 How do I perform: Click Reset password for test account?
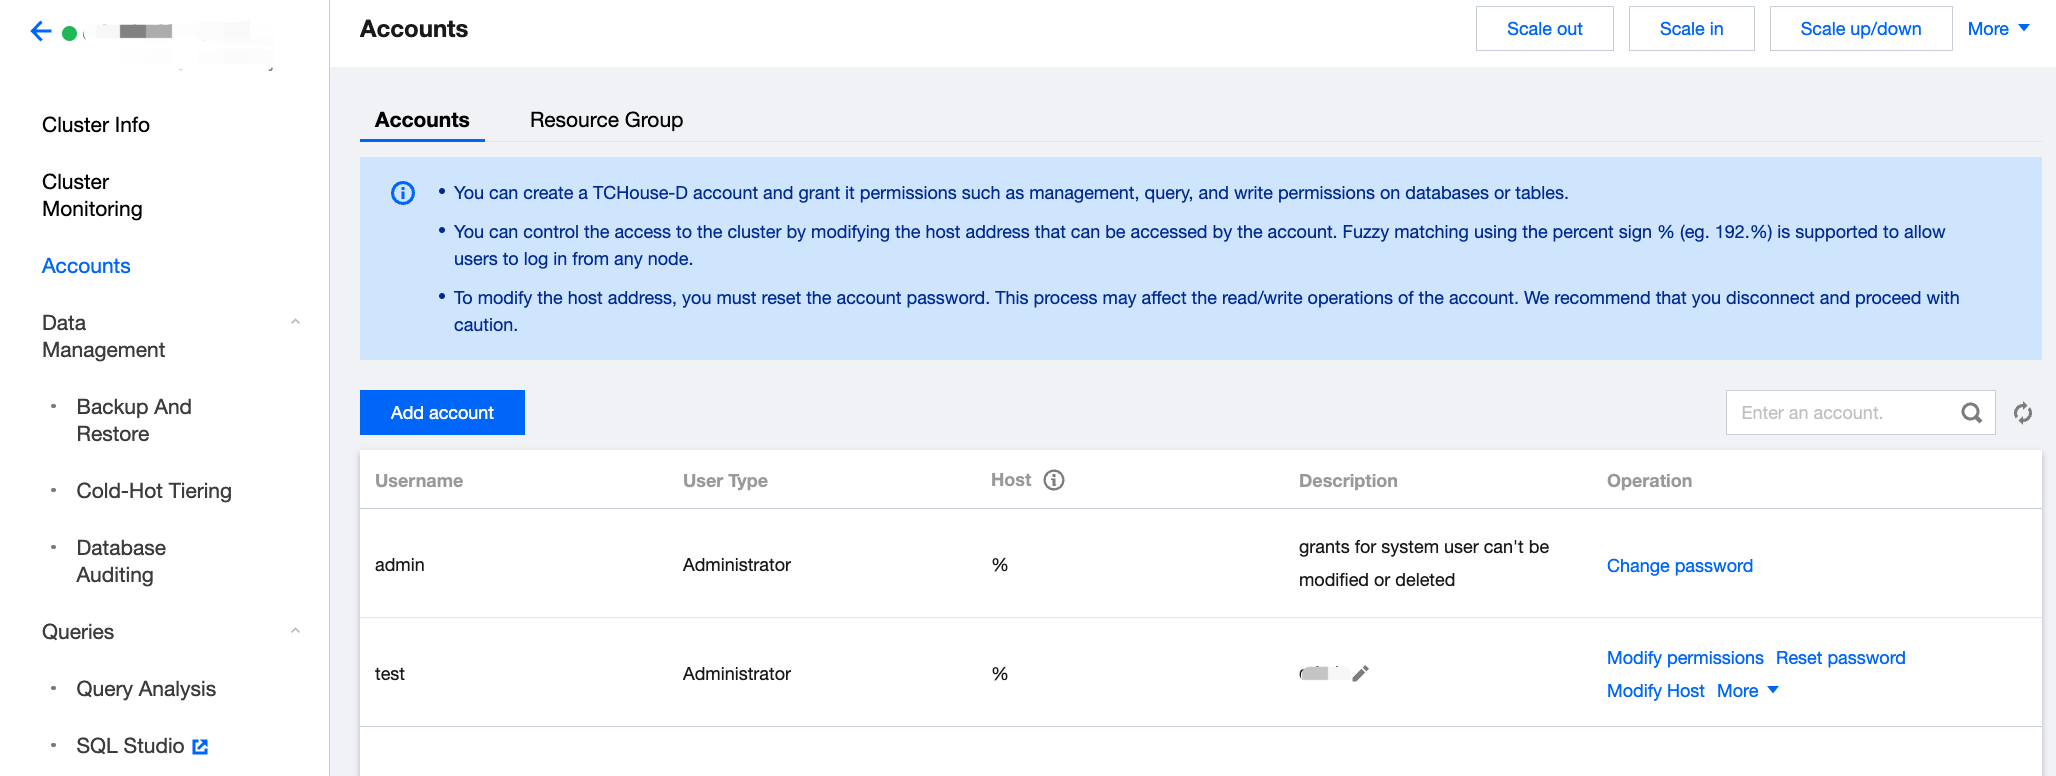1840,658
